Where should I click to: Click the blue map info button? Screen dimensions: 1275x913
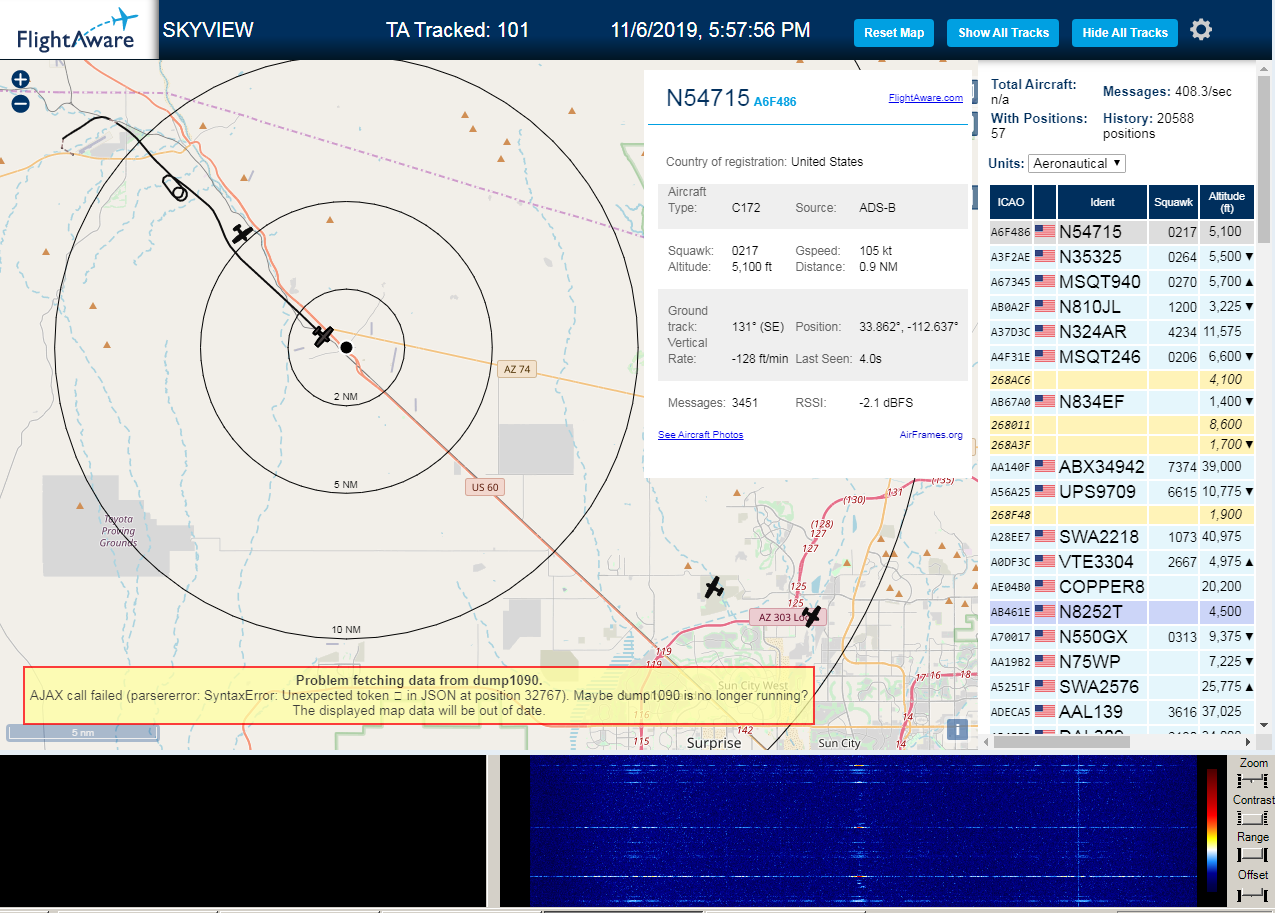click(x=957, y=729)
